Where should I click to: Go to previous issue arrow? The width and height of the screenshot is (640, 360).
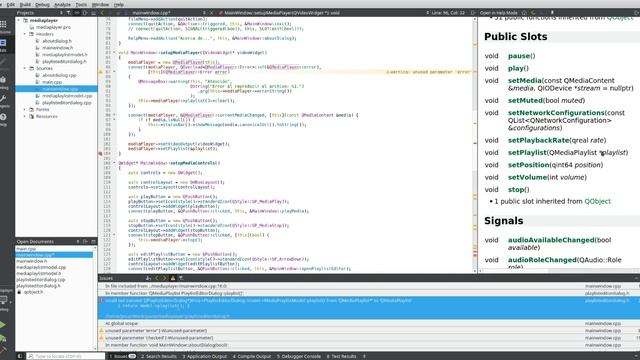click(x=157, y=278)
